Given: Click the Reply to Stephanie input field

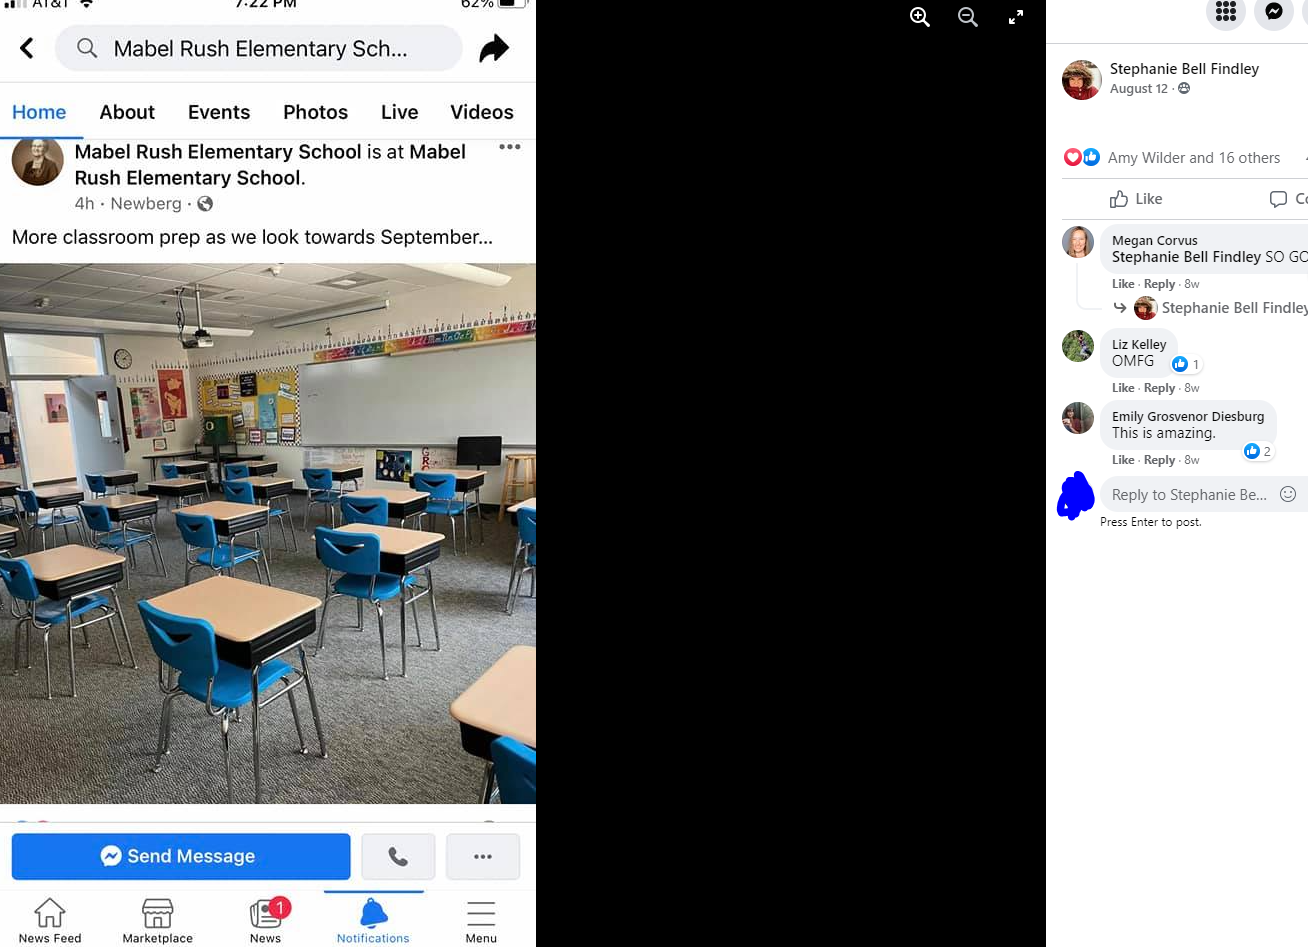Looking at the screenshot, I should tap(1189, 495).
